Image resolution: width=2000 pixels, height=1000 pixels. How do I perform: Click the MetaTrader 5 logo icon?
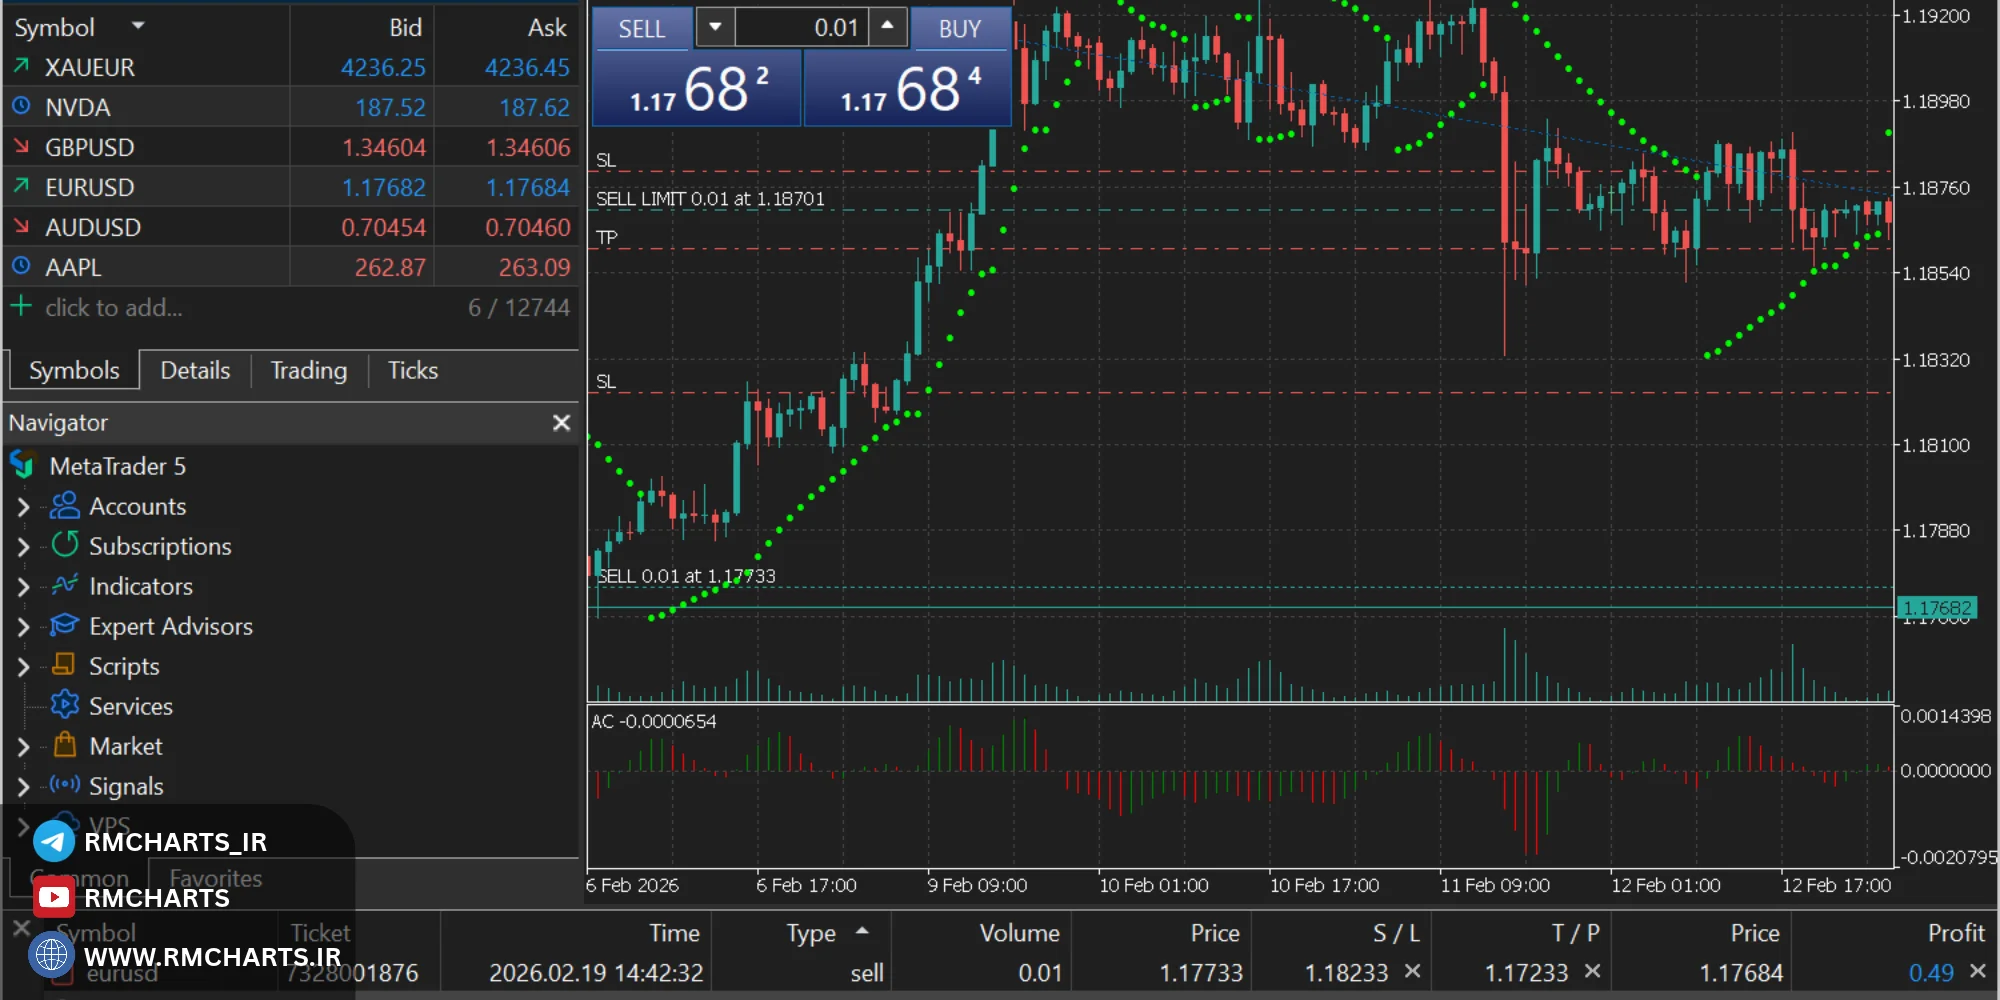(x=23, y=465)
